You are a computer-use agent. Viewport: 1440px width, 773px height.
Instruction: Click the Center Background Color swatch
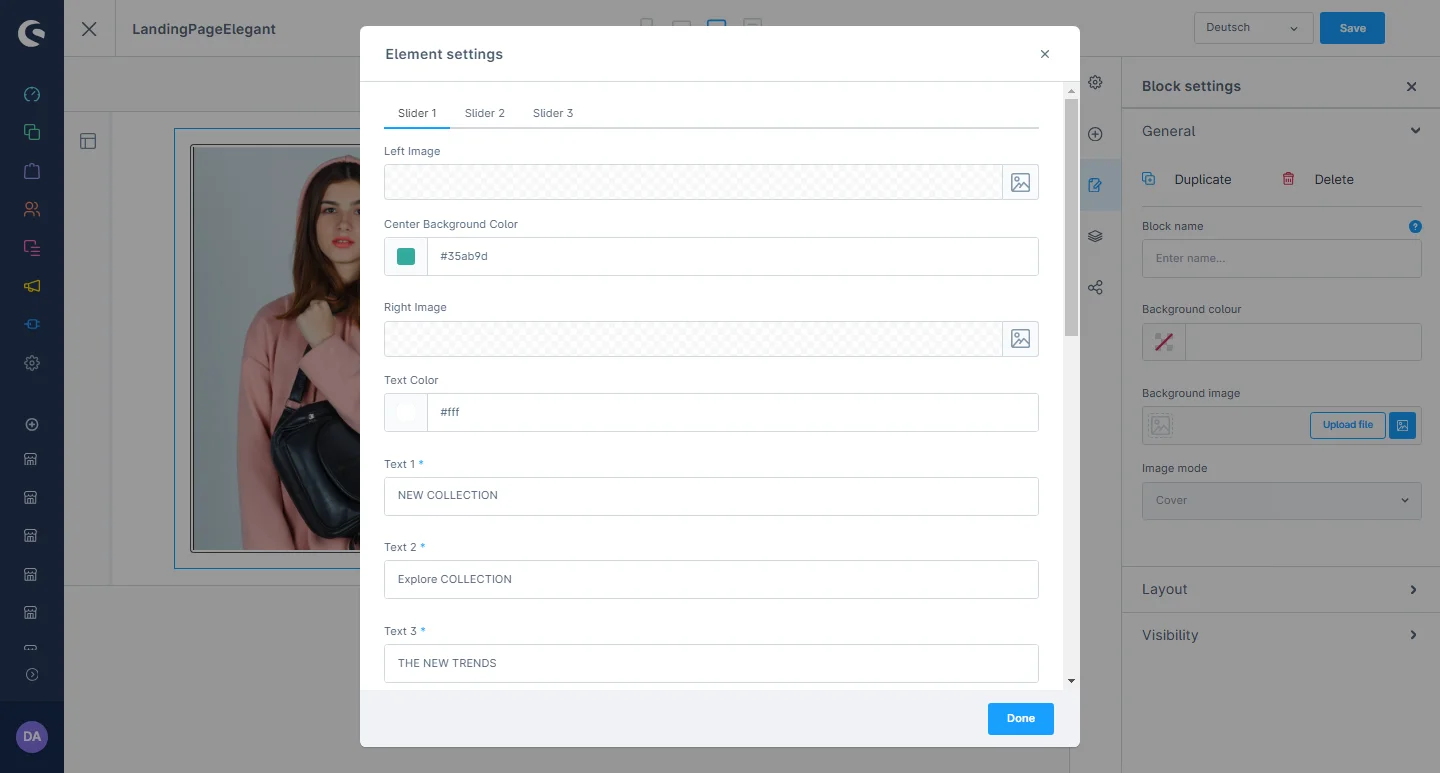pos(406,257)
